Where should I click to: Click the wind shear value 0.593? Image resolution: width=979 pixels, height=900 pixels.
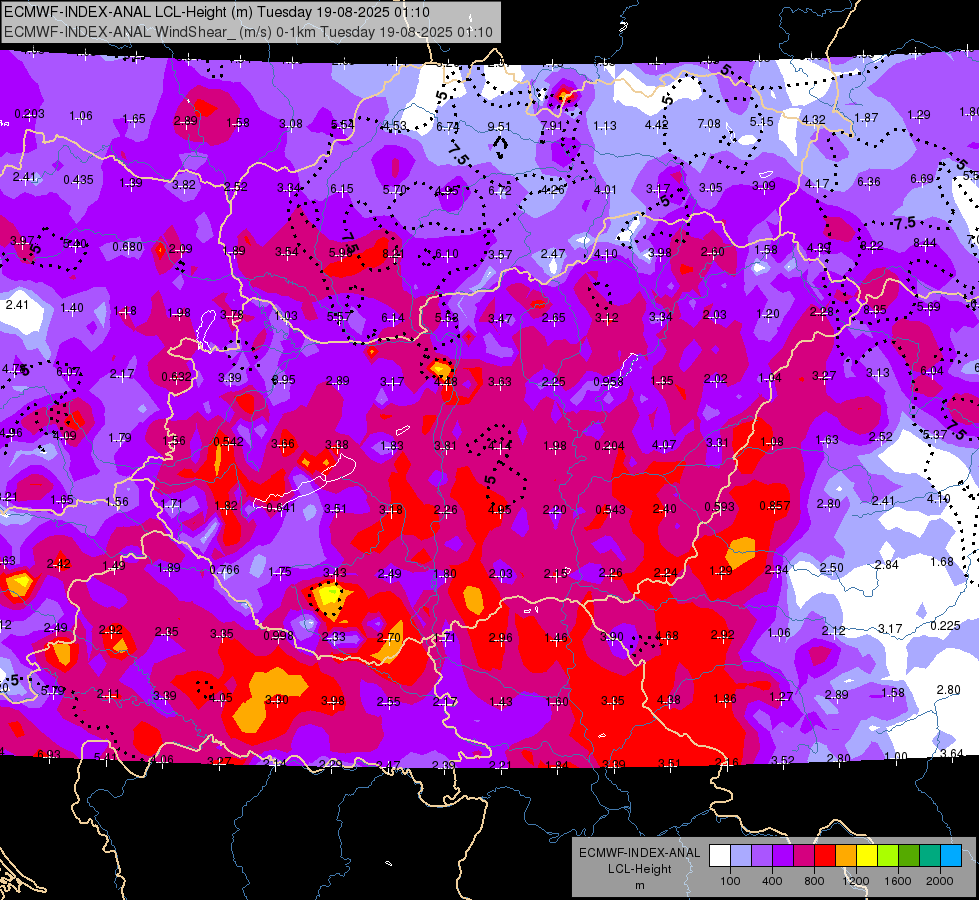click(719, 507)
